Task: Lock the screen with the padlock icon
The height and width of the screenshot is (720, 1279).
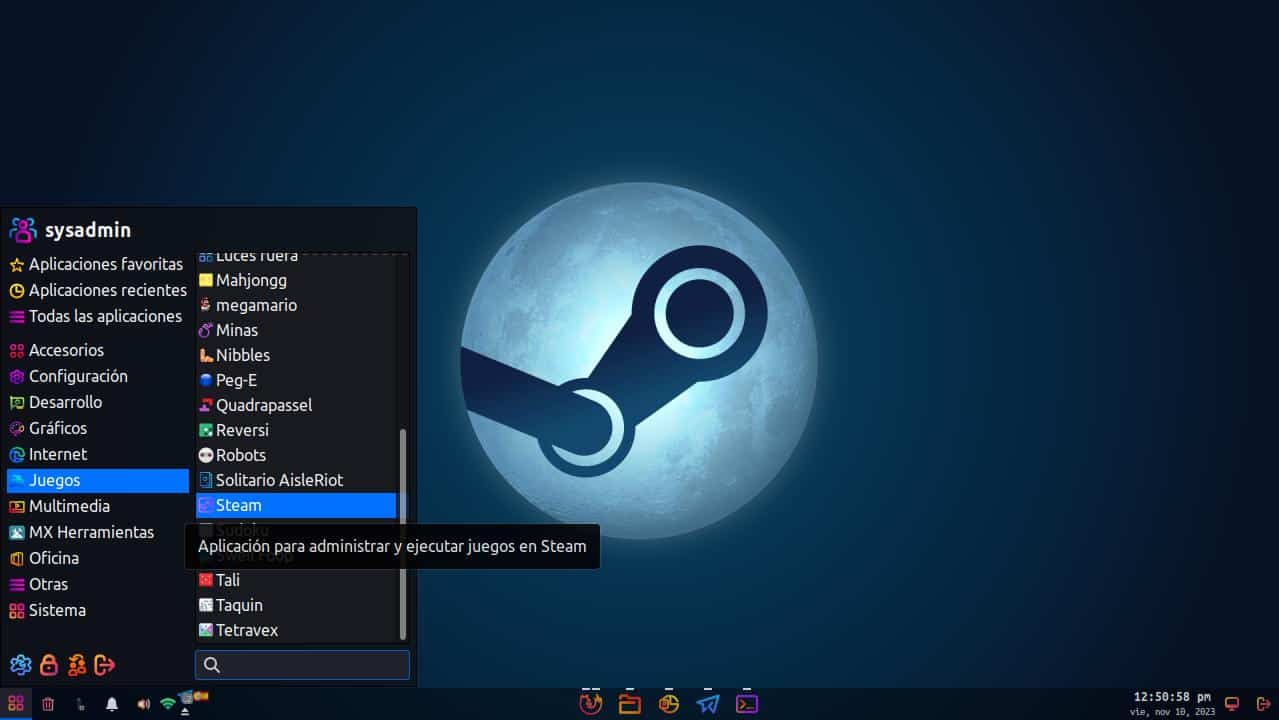Action: [48, 664]
